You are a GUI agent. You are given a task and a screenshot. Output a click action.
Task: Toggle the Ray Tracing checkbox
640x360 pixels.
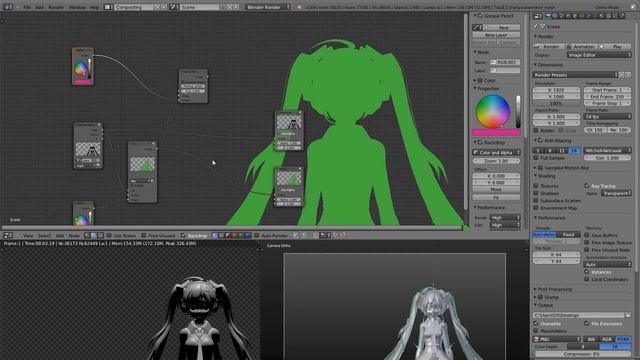point(587,186)
